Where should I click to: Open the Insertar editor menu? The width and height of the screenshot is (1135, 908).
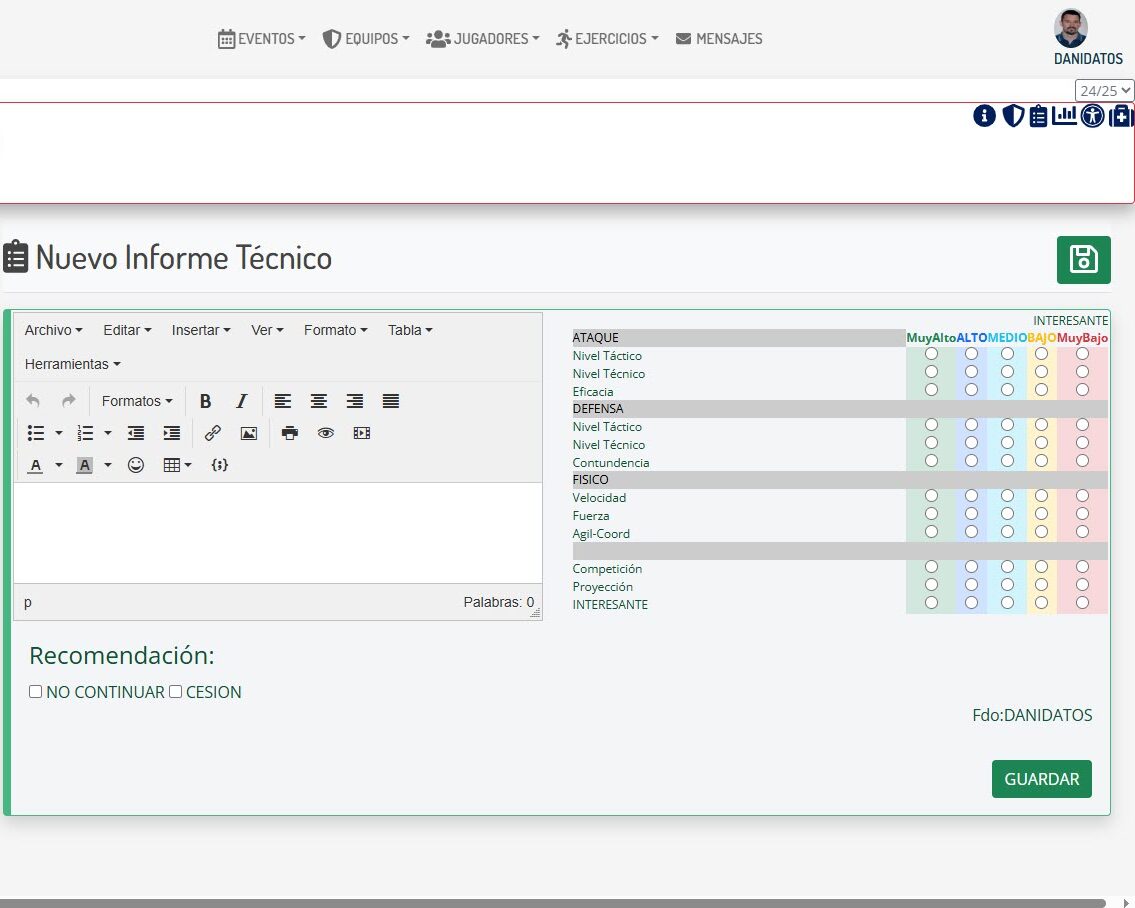pyautogui.click(x=200, y=330)
